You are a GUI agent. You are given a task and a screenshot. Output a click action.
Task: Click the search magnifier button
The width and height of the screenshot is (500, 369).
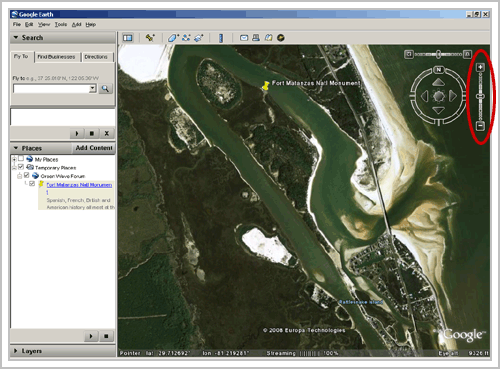[x=105, y=89]
